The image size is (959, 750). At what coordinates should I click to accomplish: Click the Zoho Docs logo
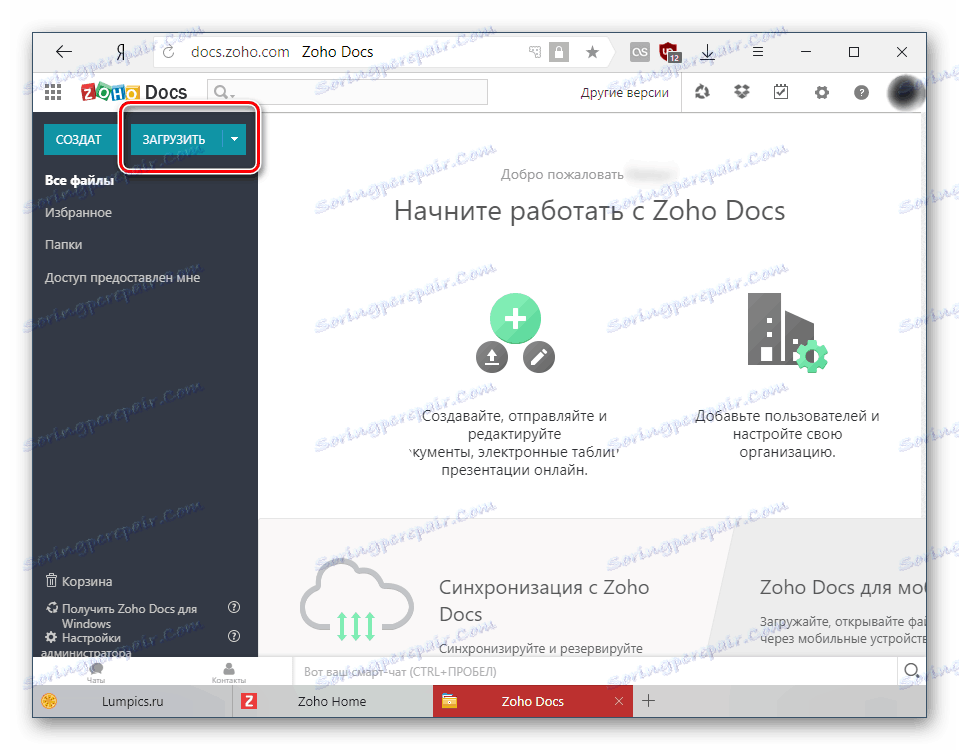pos(134,92)
